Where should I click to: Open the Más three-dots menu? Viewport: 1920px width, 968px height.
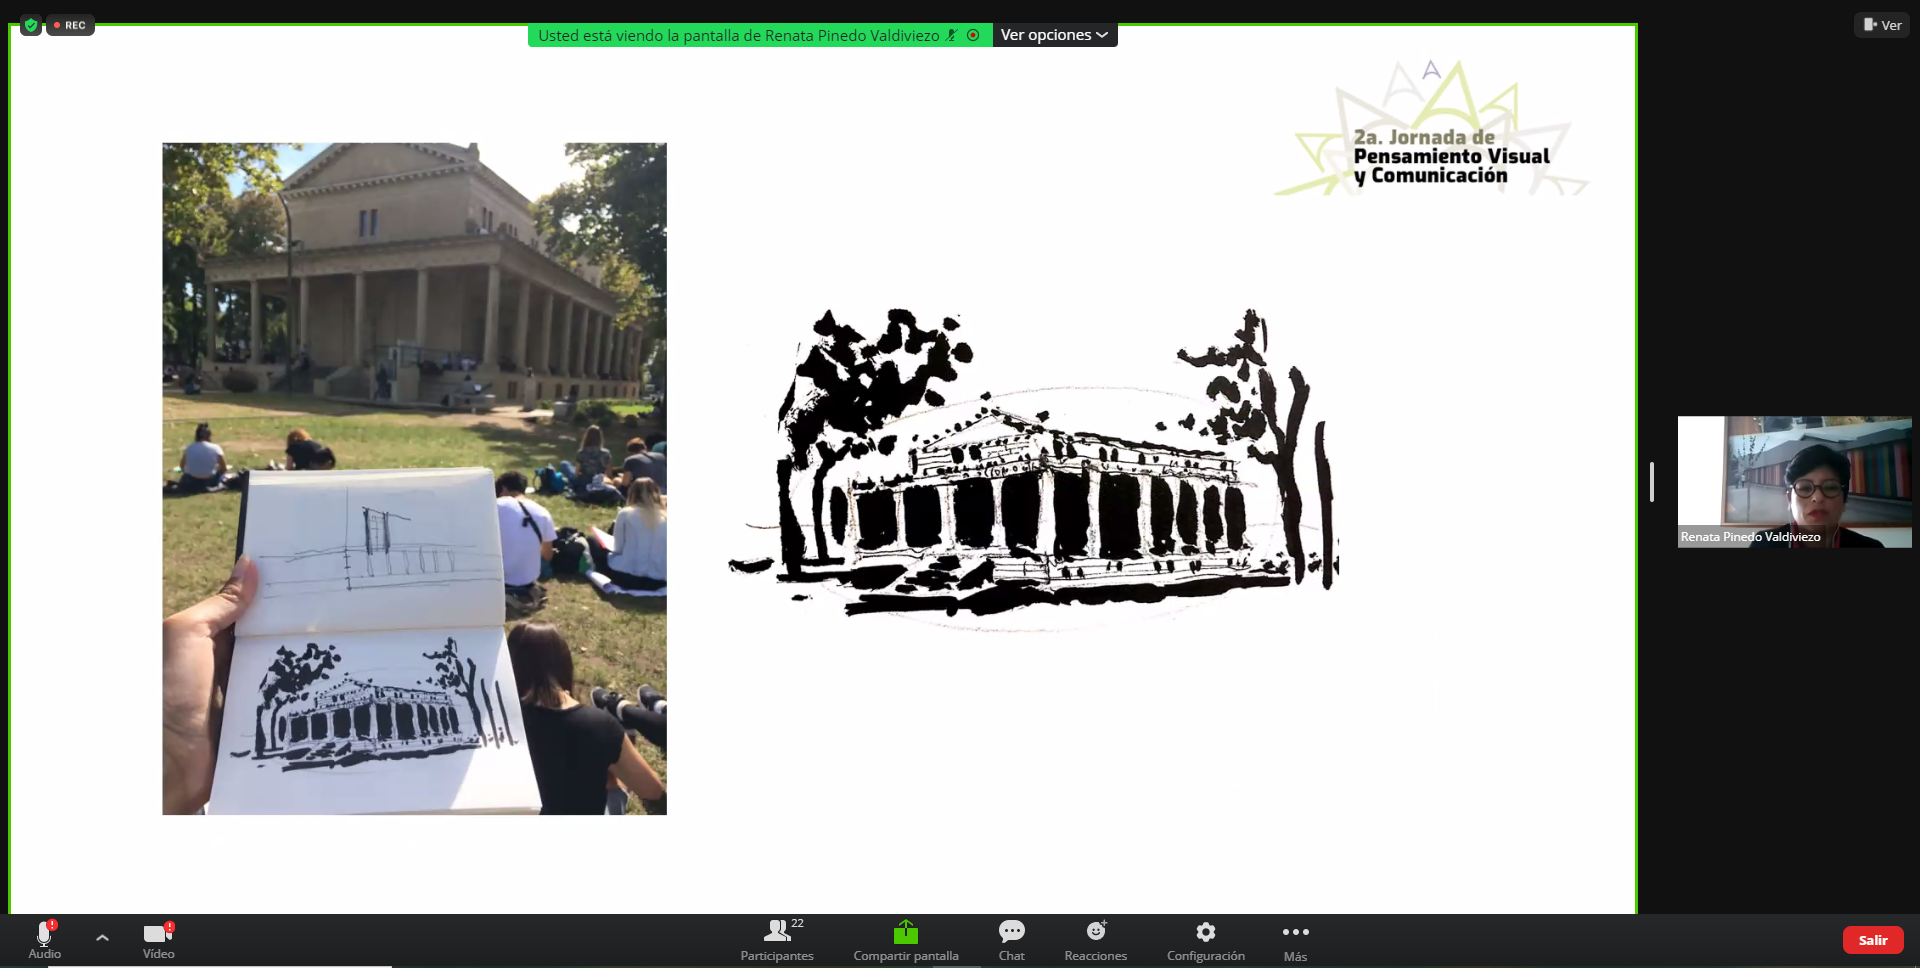[1295, 940]
